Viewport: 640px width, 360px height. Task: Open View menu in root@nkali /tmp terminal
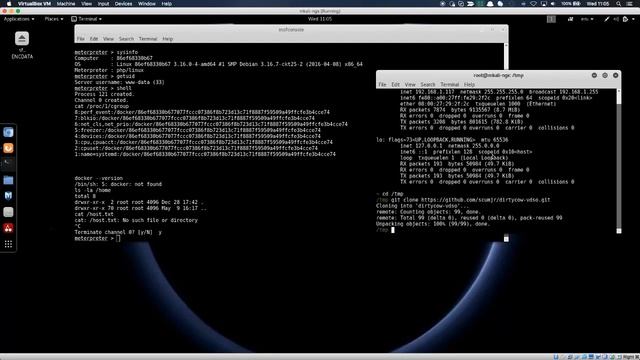click(410, 84)
